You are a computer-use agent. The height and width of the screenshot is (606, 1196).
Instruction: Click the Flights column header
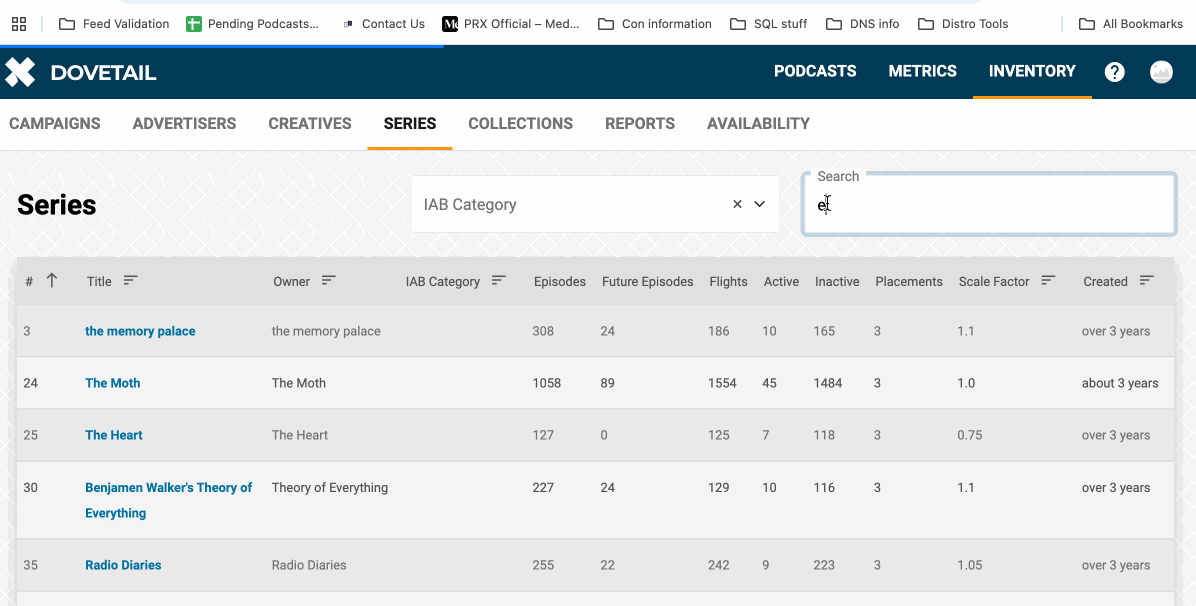[x=728, y=282]
